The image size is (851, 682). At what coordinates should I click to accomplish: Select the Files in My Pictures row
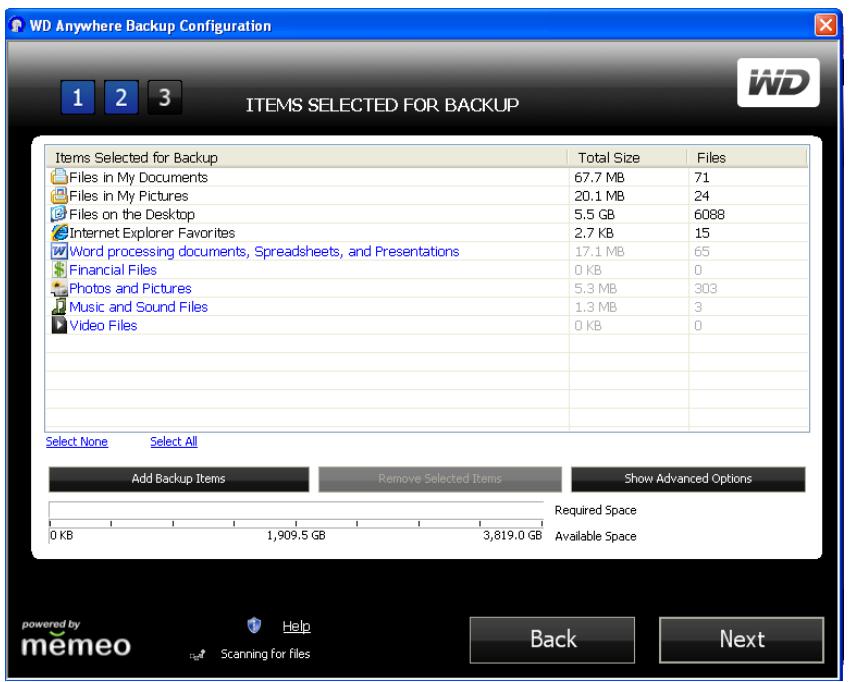[x=427, y=195]
